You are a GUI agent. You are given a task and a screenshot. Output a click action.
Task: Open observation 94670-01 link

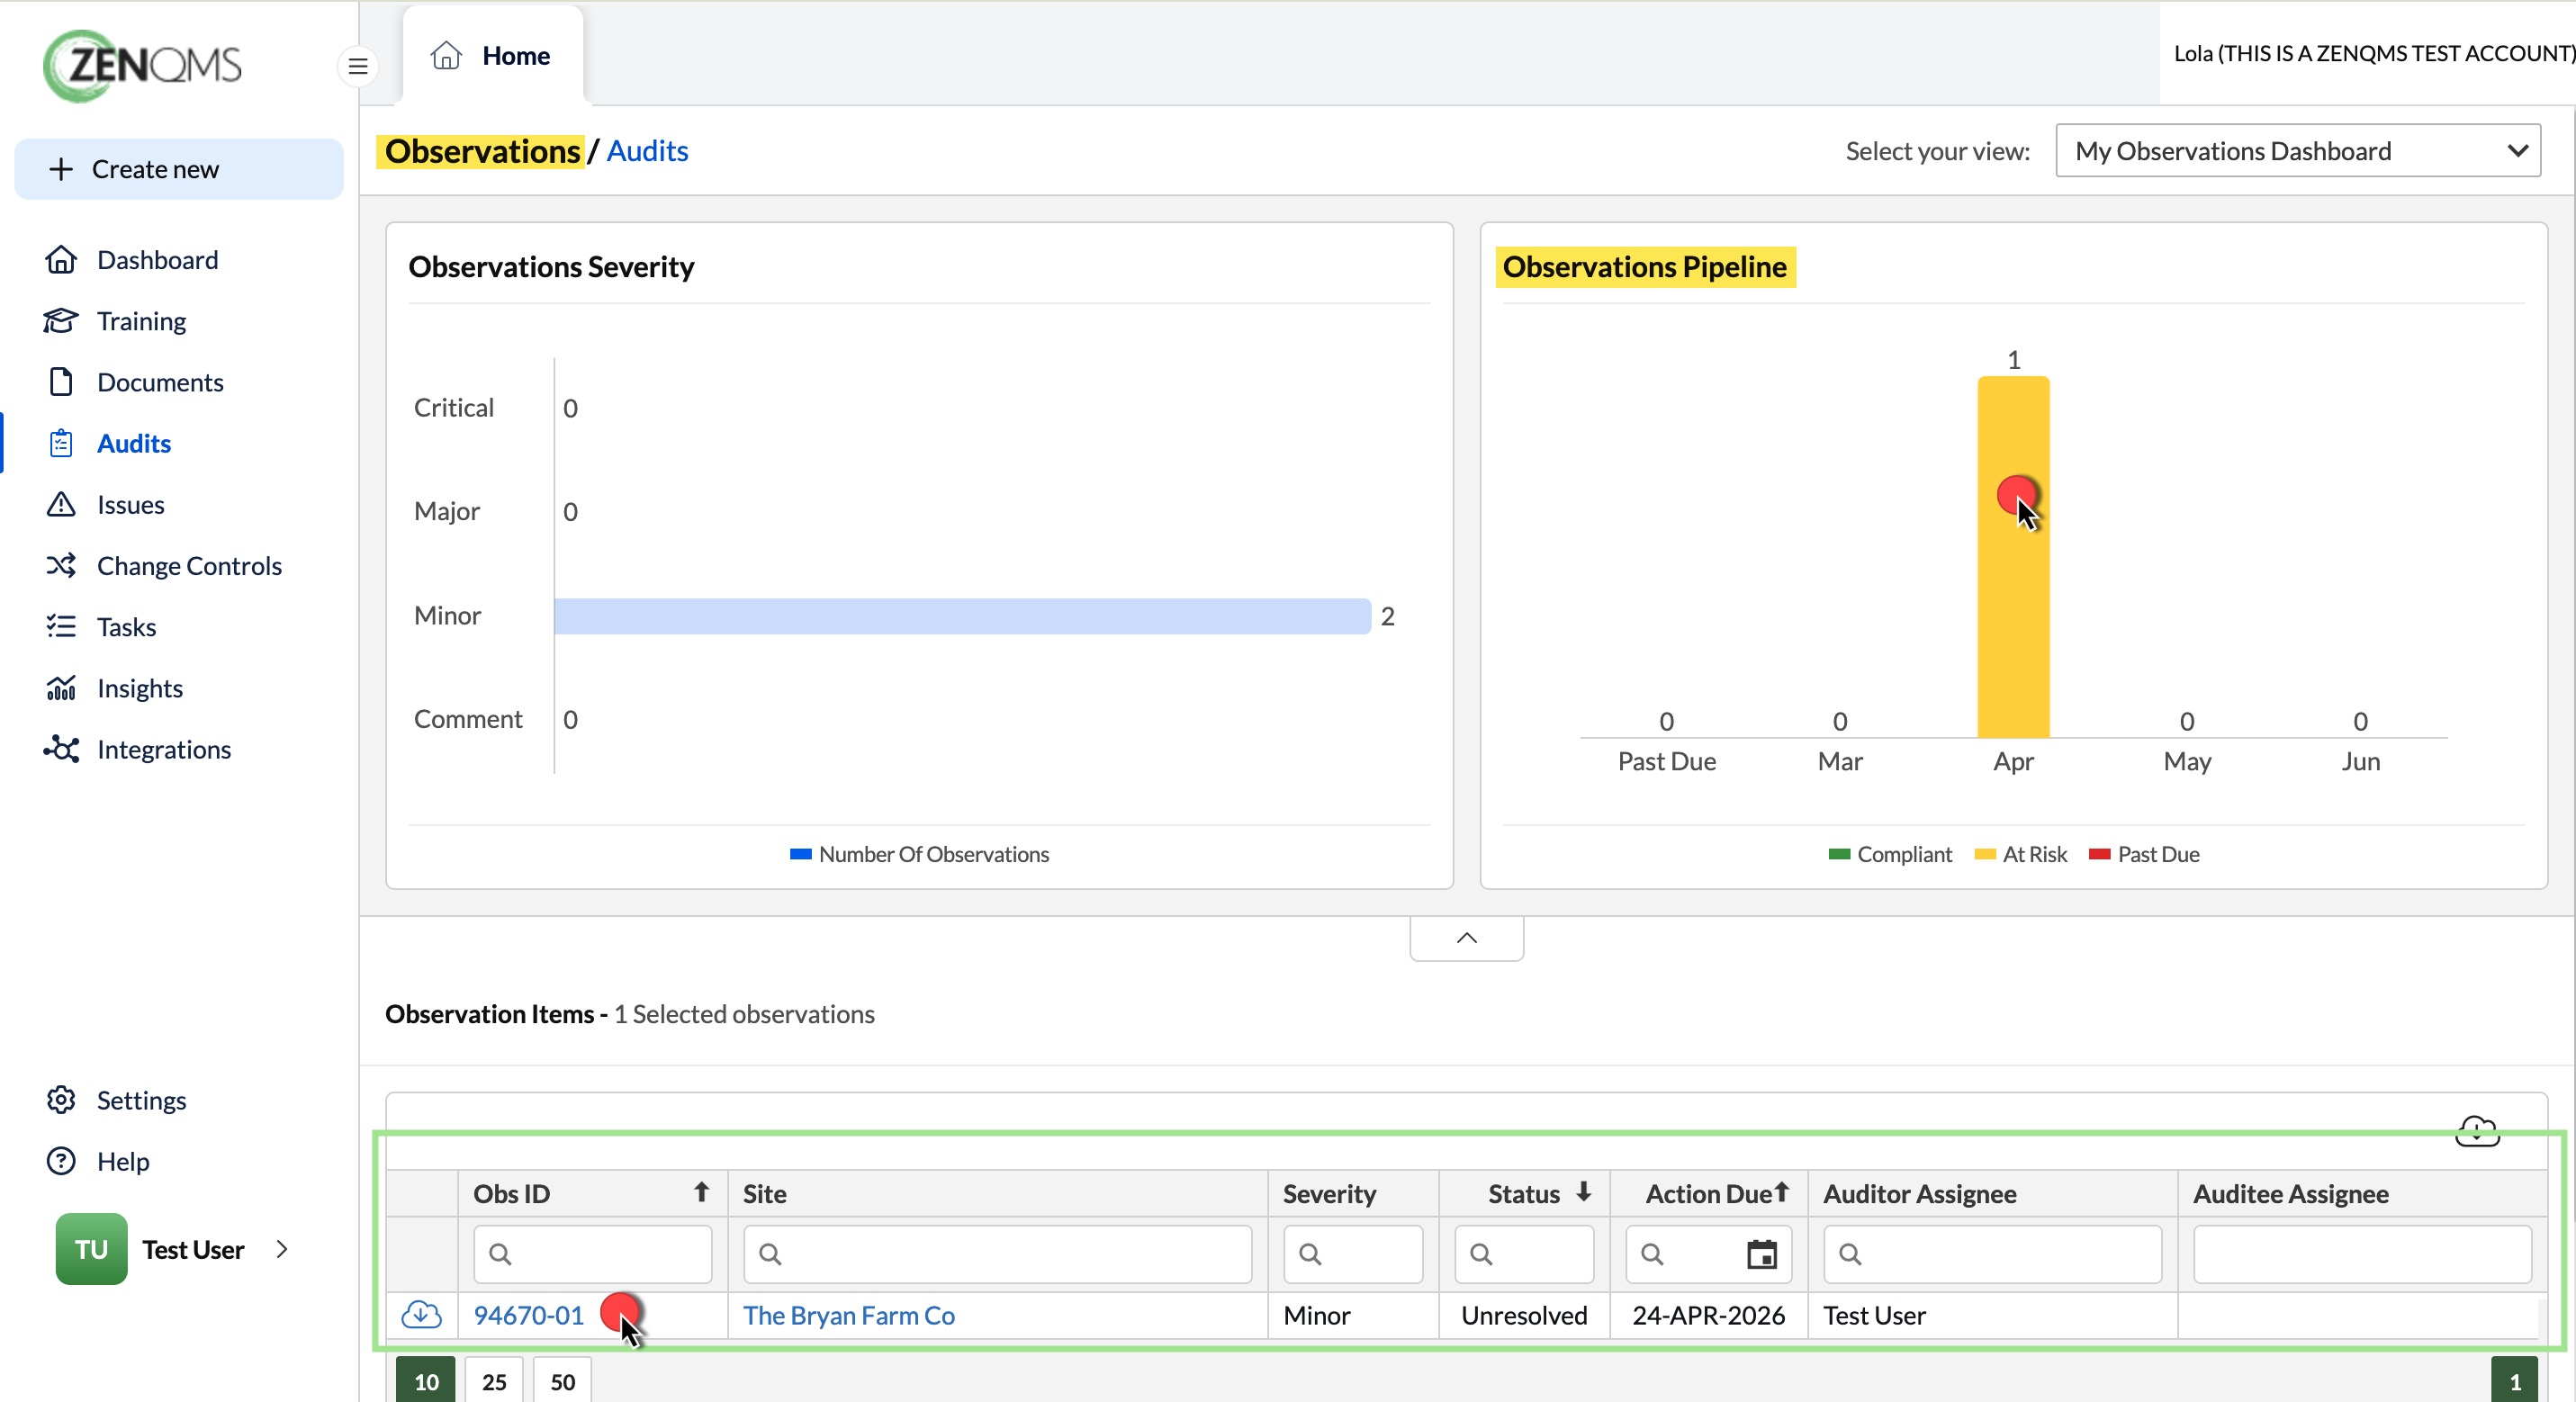[x=528, y=1314]
